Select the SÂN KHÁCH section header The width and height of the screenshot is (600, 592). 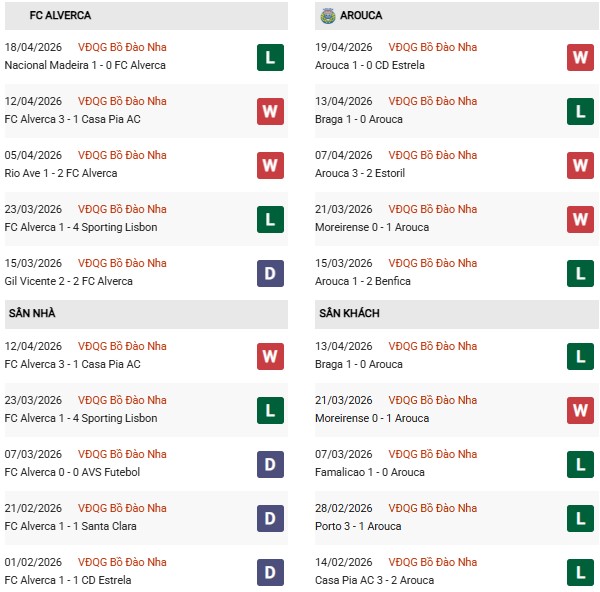pos(349,314)
